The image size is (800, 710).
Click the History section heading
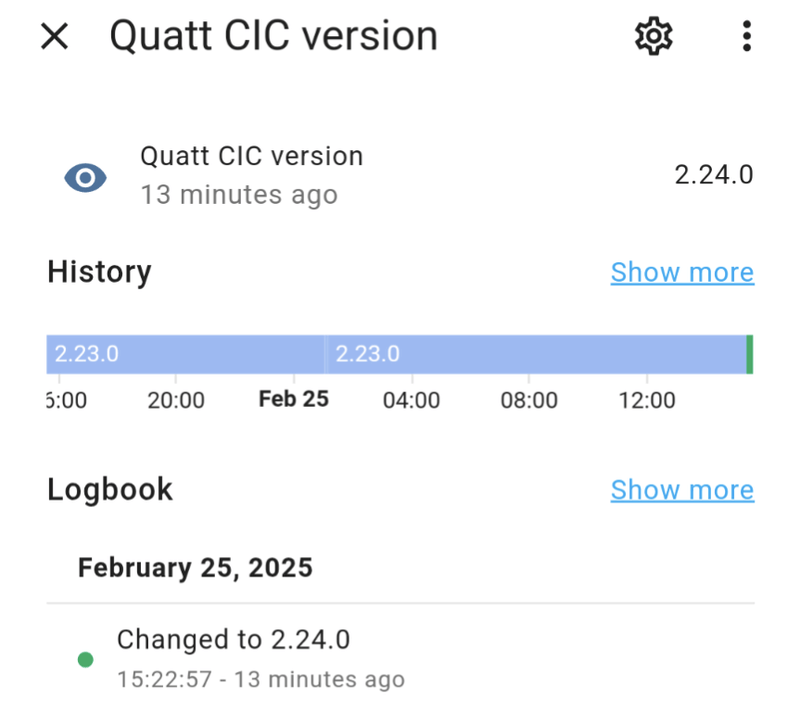coord(99,272)
